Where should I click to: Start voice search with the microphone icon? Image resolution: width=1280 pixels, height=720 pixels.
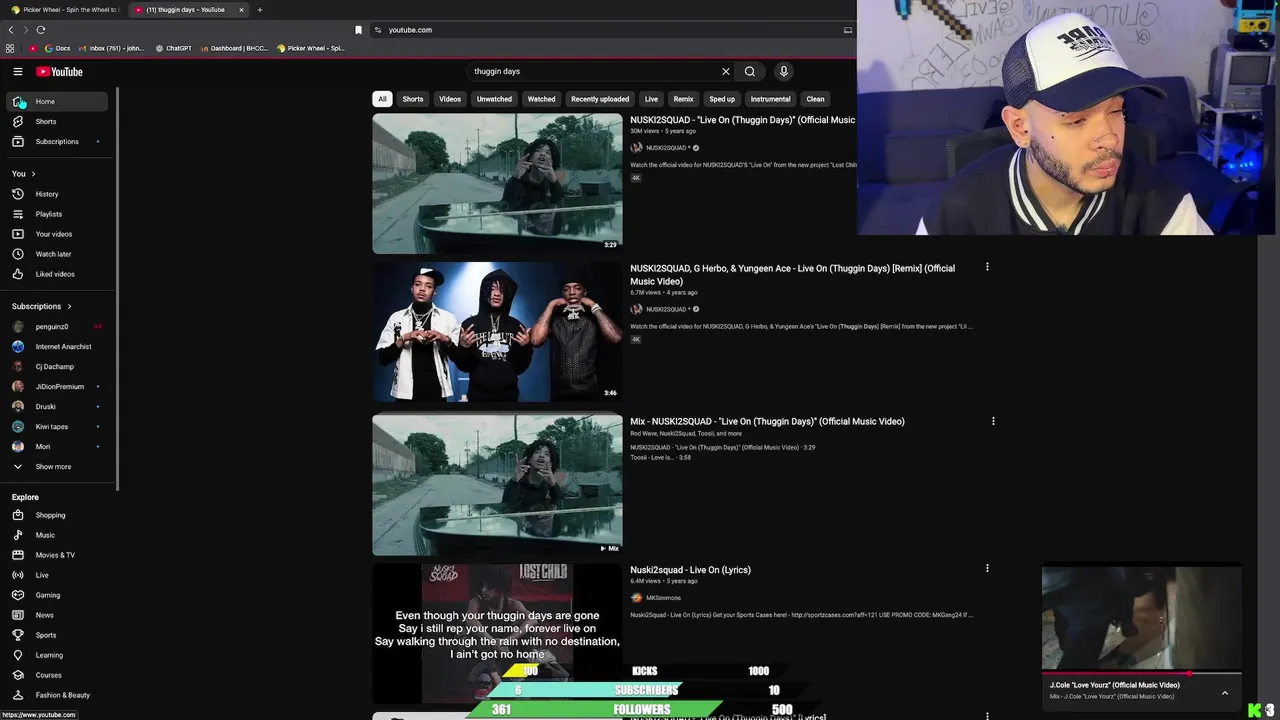[784, 72]
